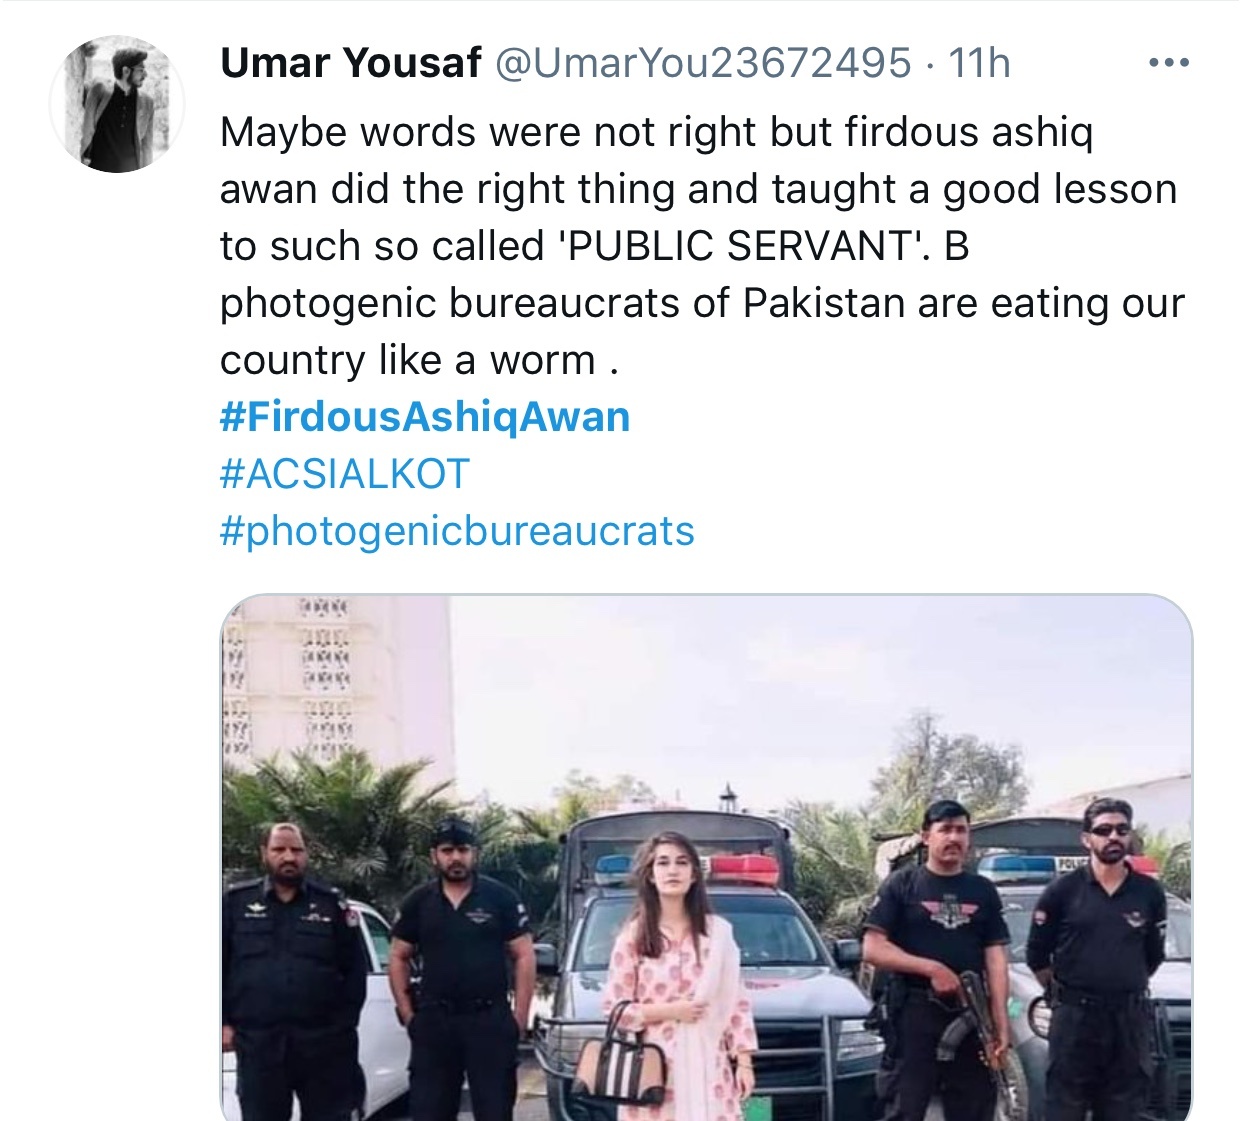
Task: Tap the words 'country like a worm'
Action: pyautogui.click(x=408, y=360)
